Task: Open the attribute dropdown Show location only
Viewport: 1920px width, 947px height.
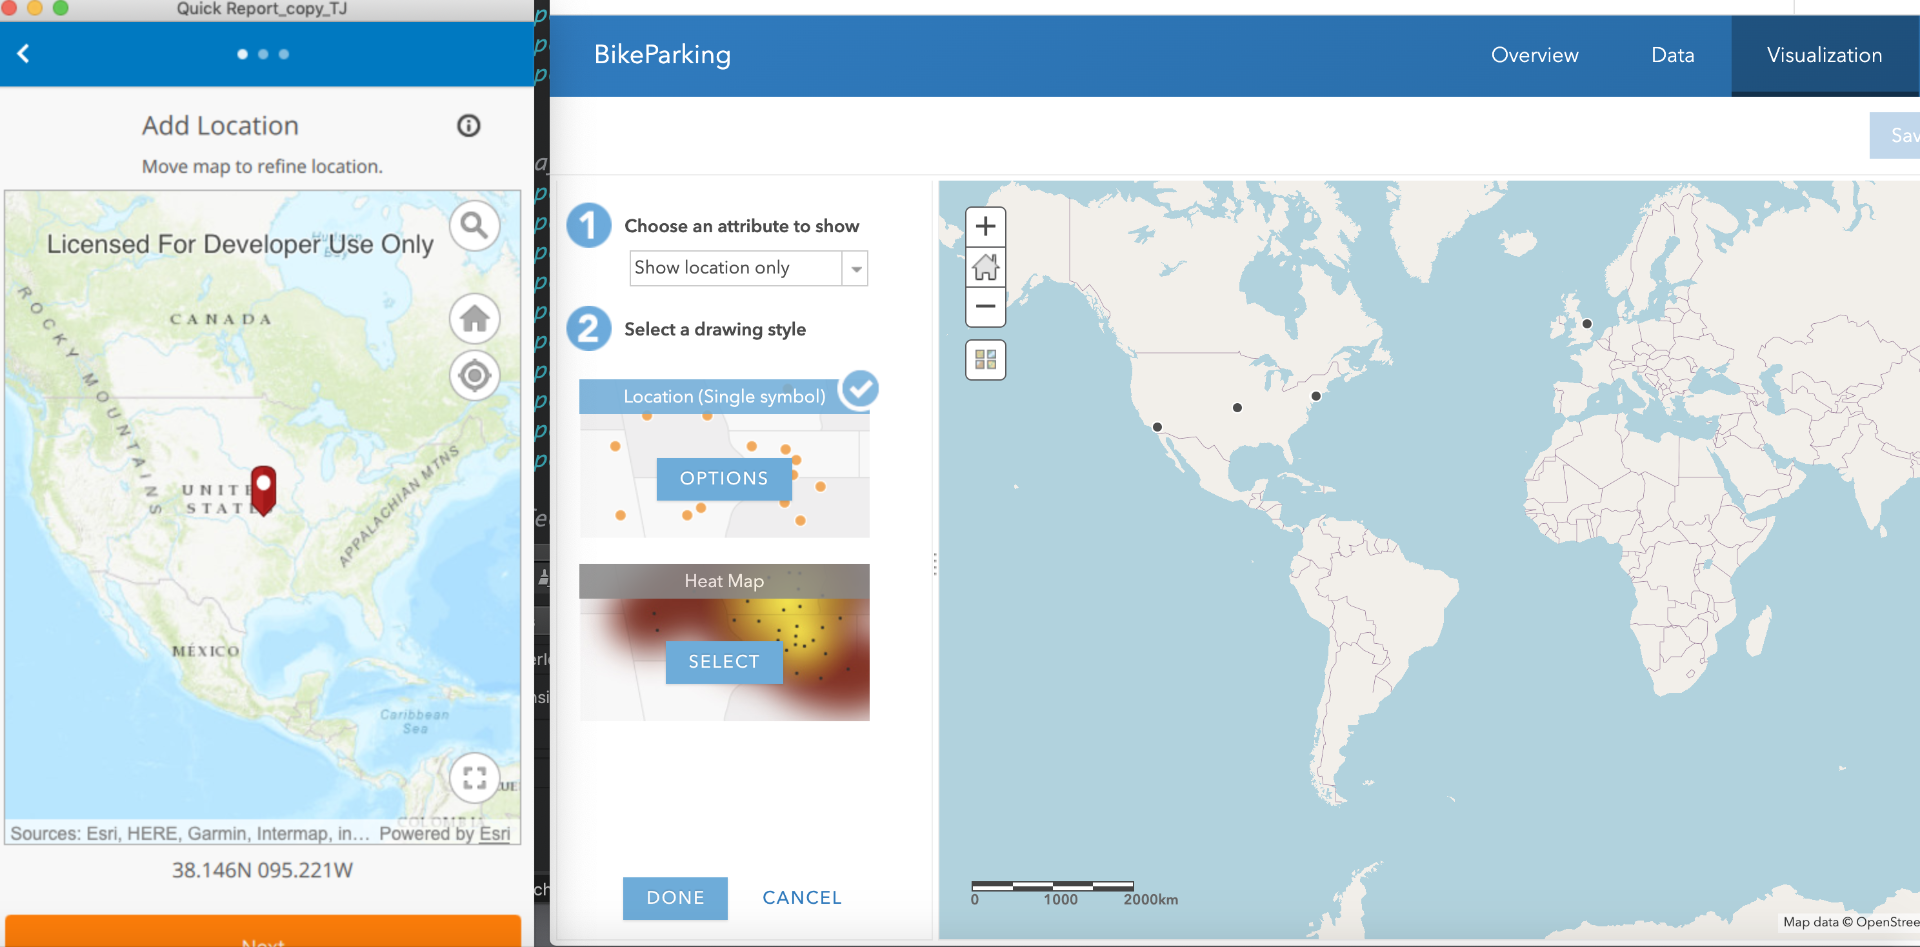Action: (748, 268)
